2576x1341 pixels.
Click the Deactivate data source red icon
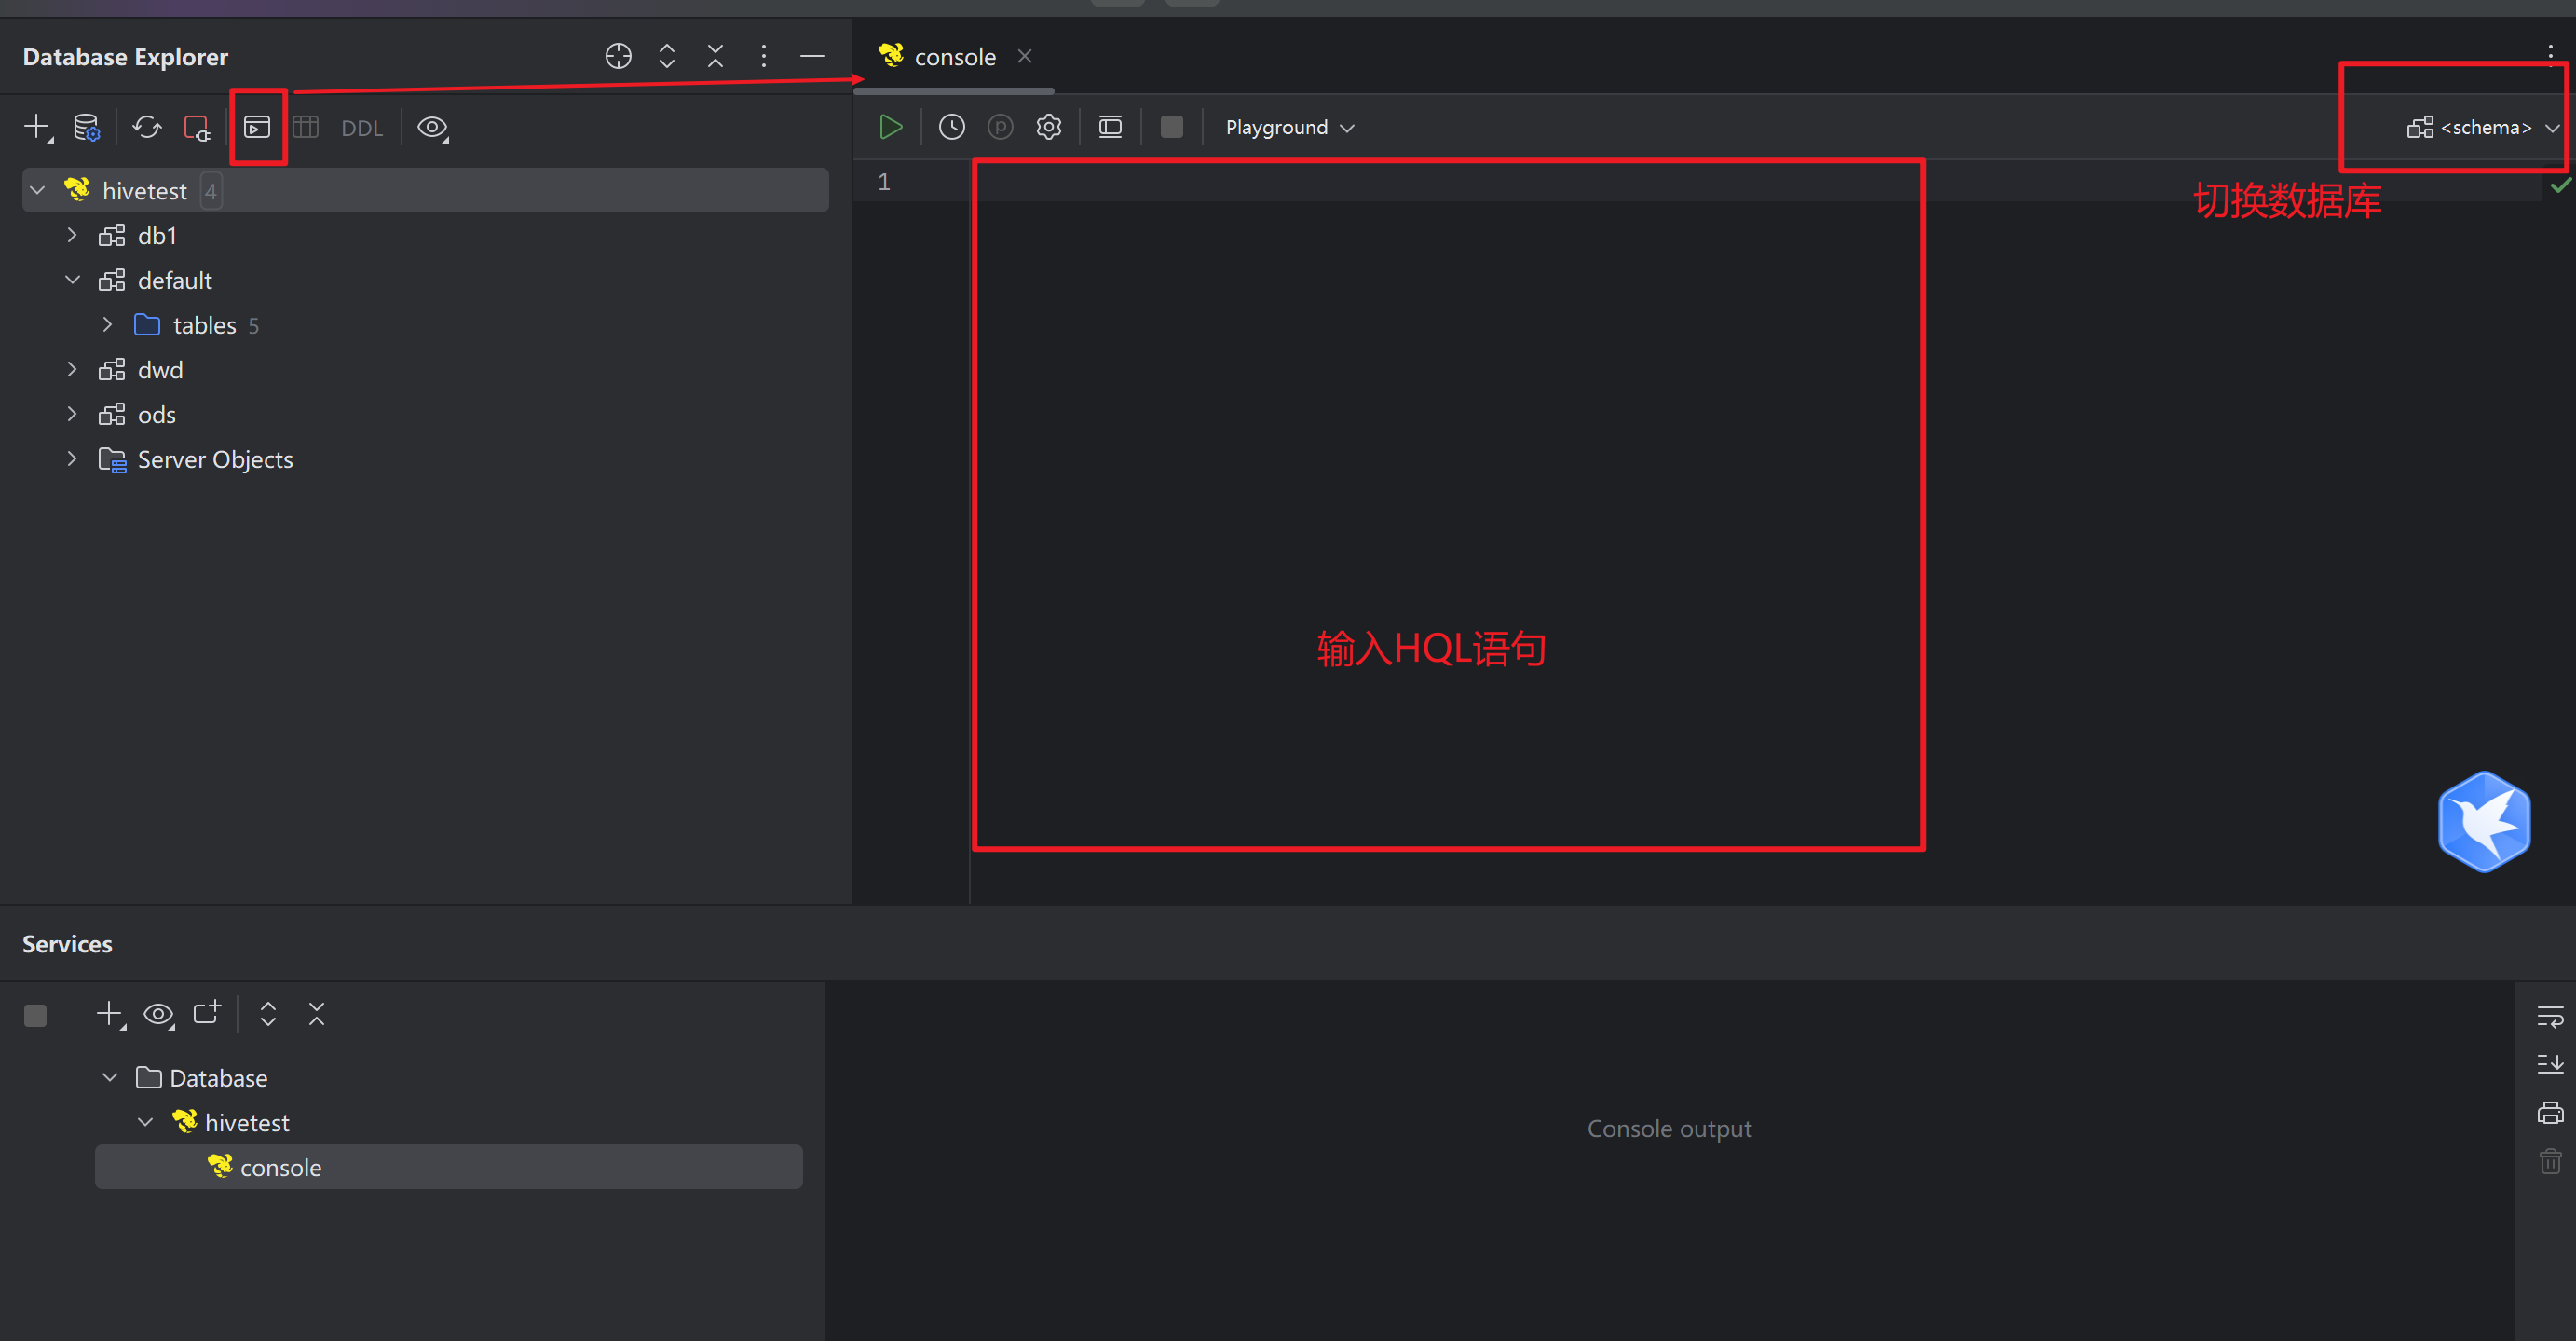click(x=196, y=127)
